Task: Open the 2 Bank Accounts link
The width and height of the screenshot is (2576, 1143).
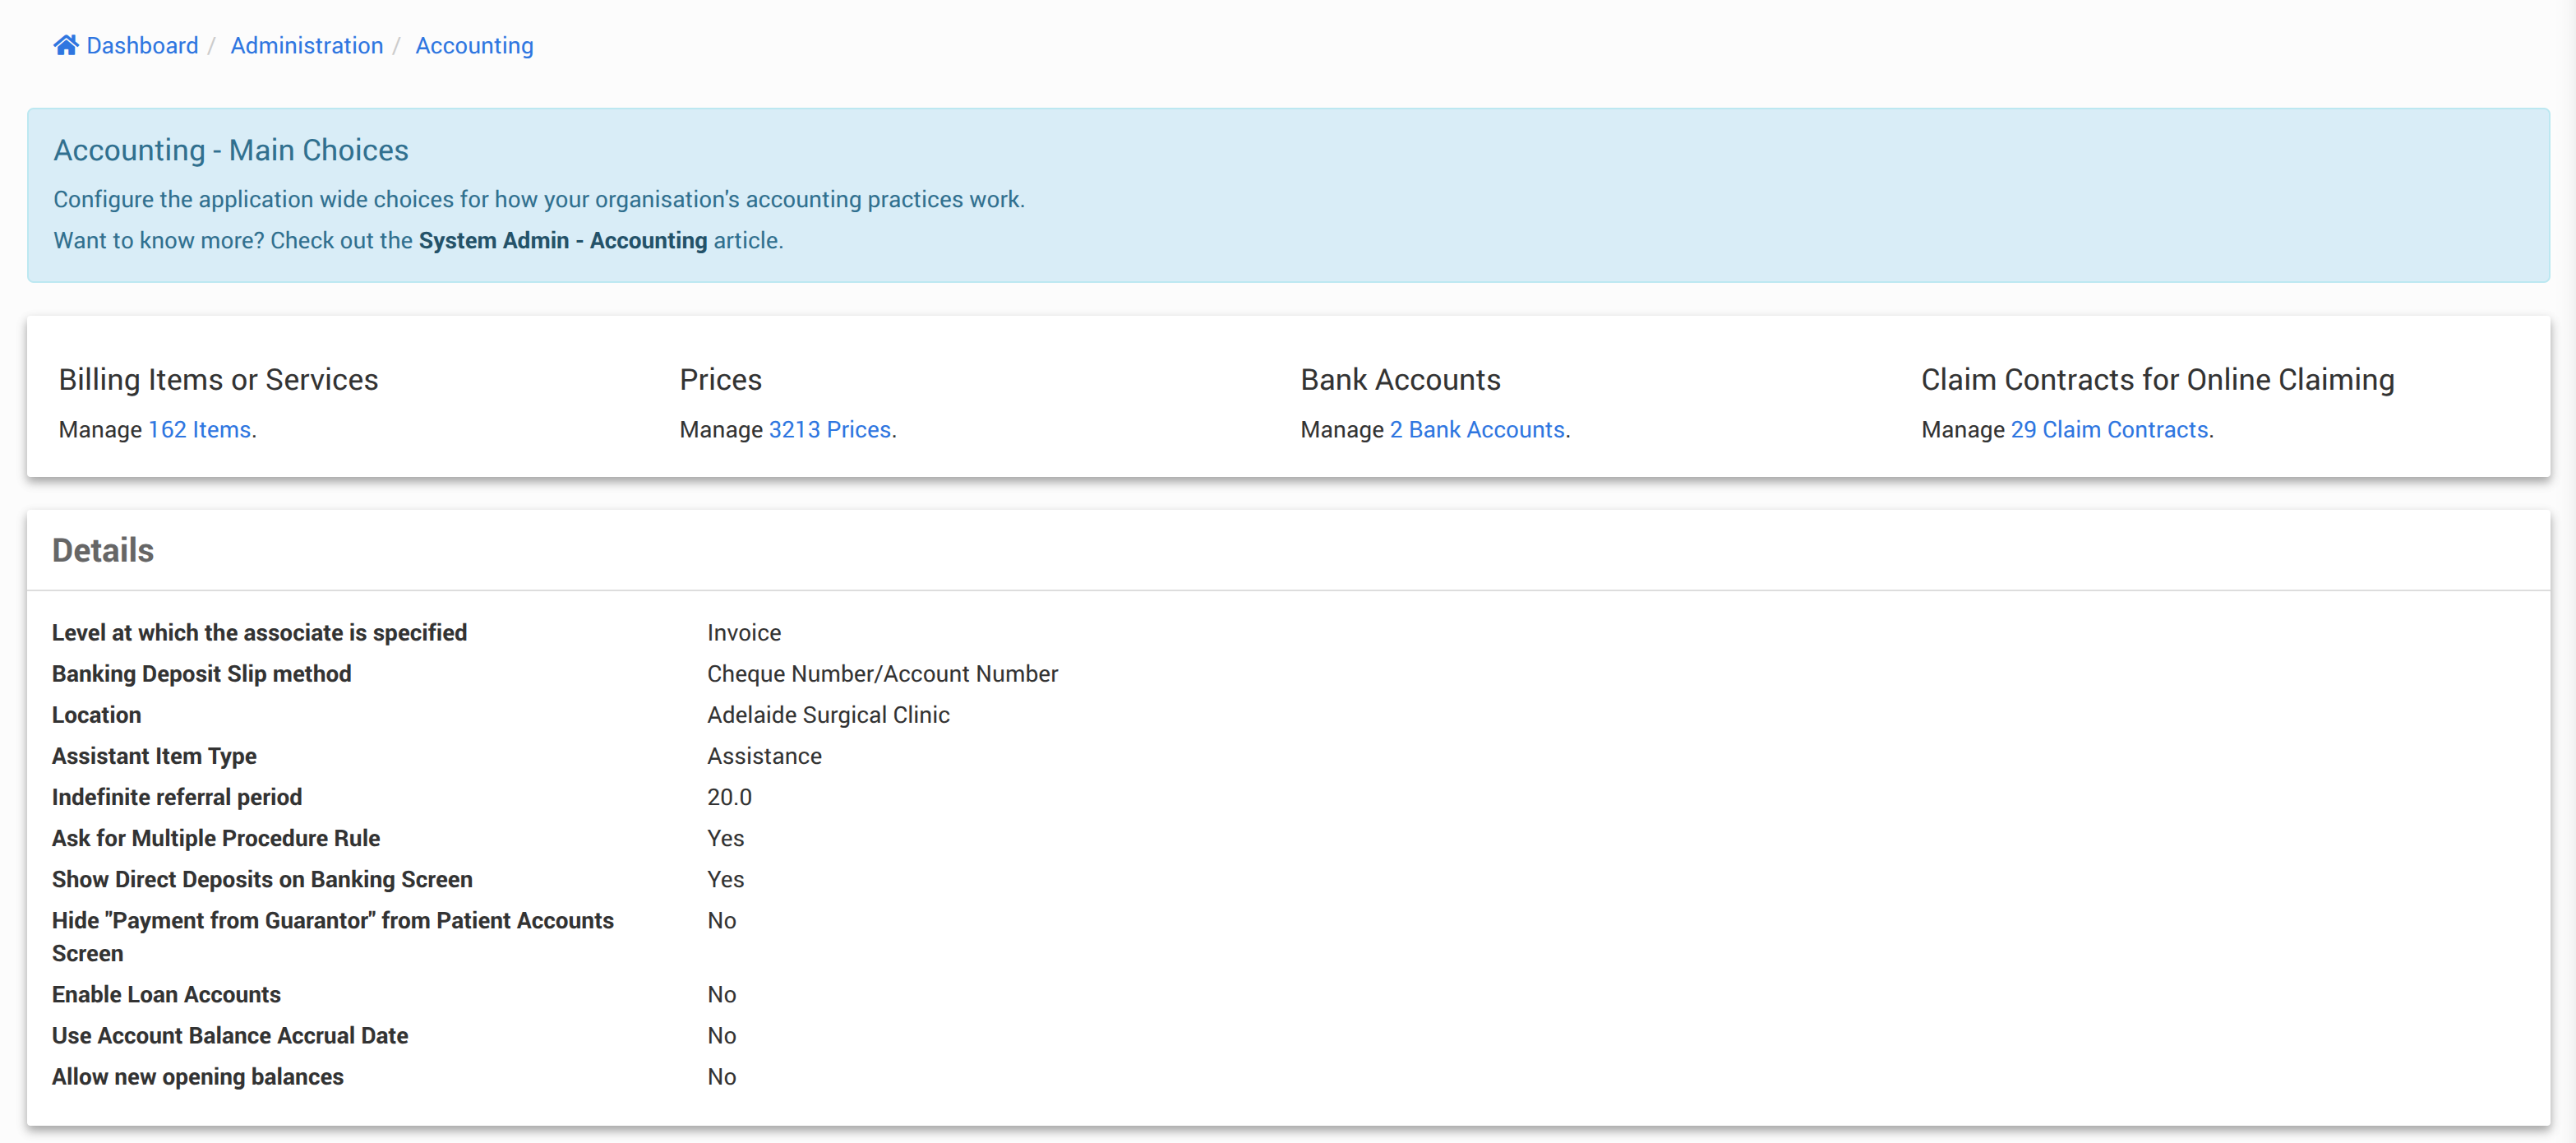Action: pyautogui.click(x=1476, y=430)
